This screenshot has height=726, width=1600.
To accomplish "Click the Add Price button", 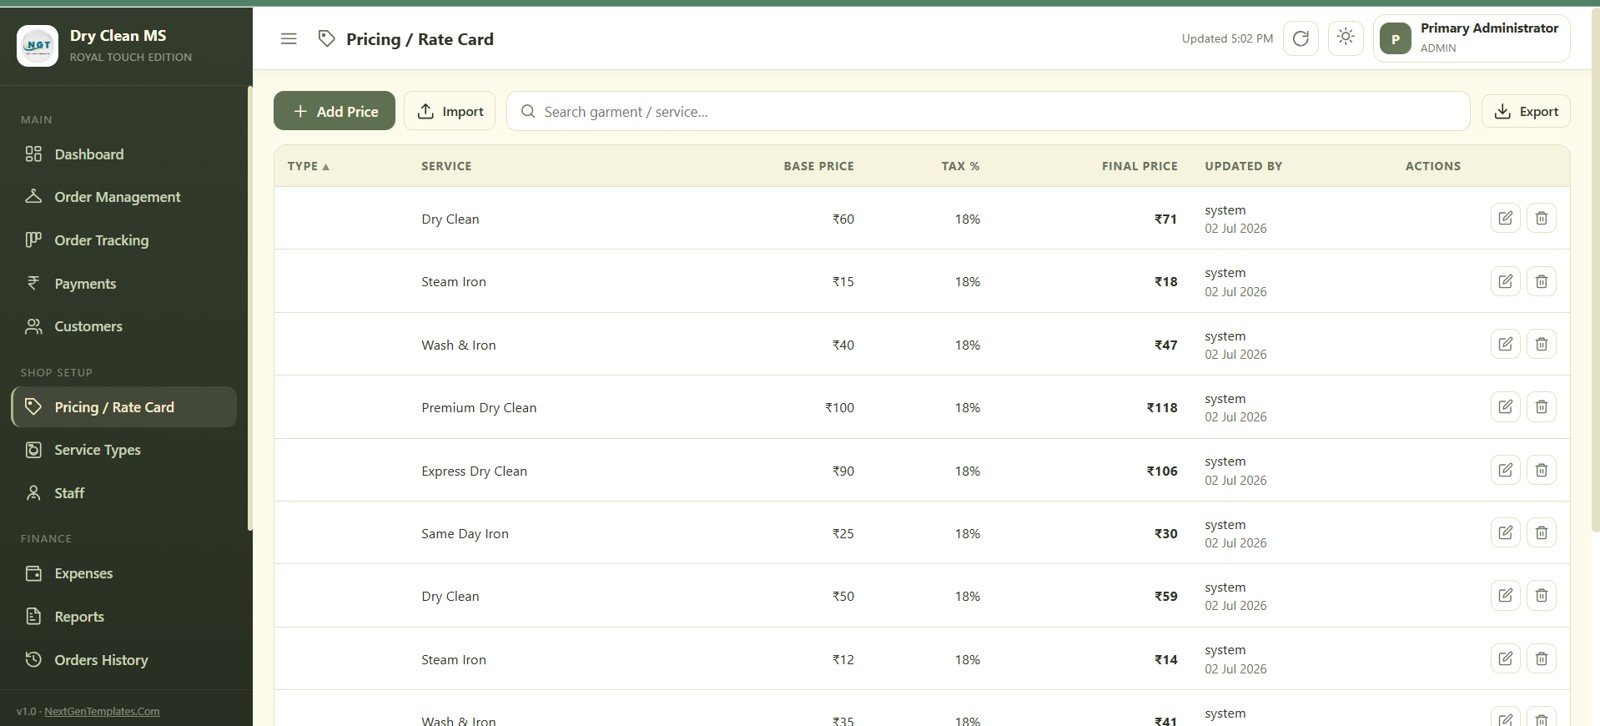I will click(334, 111).
